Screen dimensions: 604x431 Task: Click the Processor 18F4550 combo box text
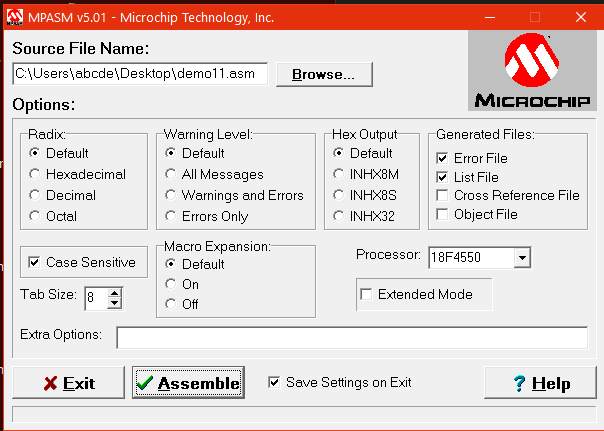(471, 258)
